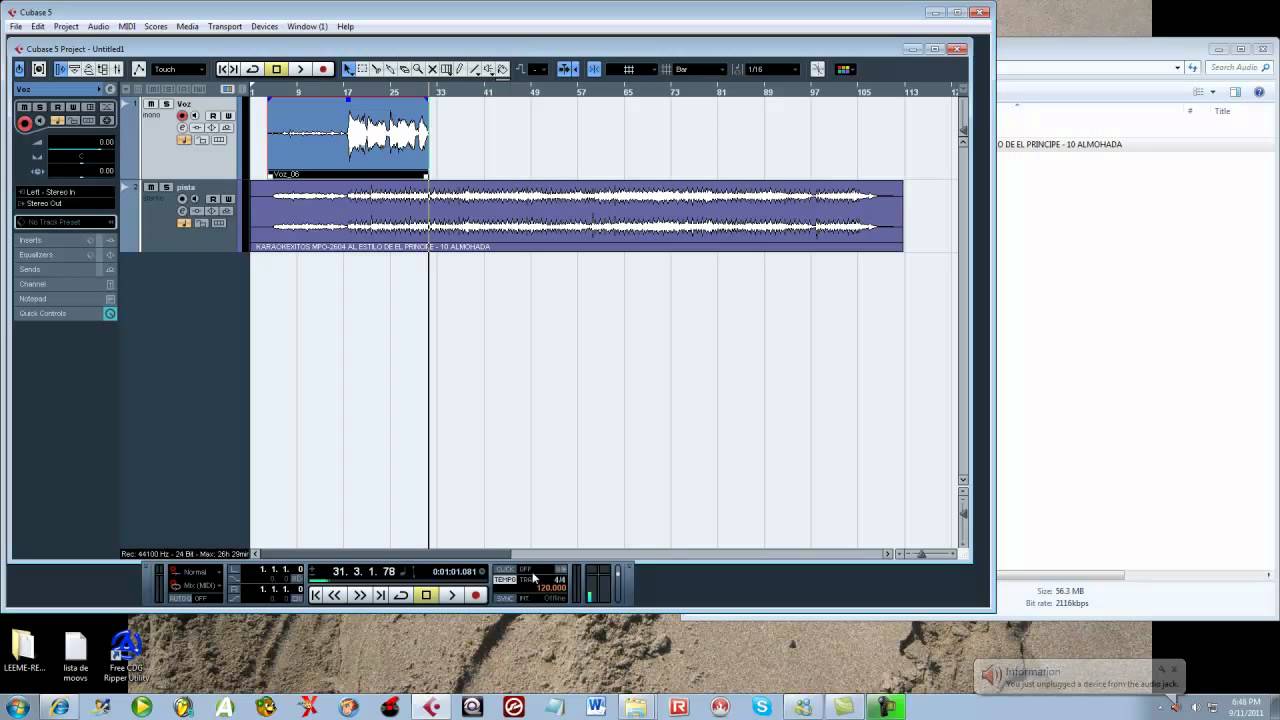Record-enable the Voz track in track list

click(183, 116)
